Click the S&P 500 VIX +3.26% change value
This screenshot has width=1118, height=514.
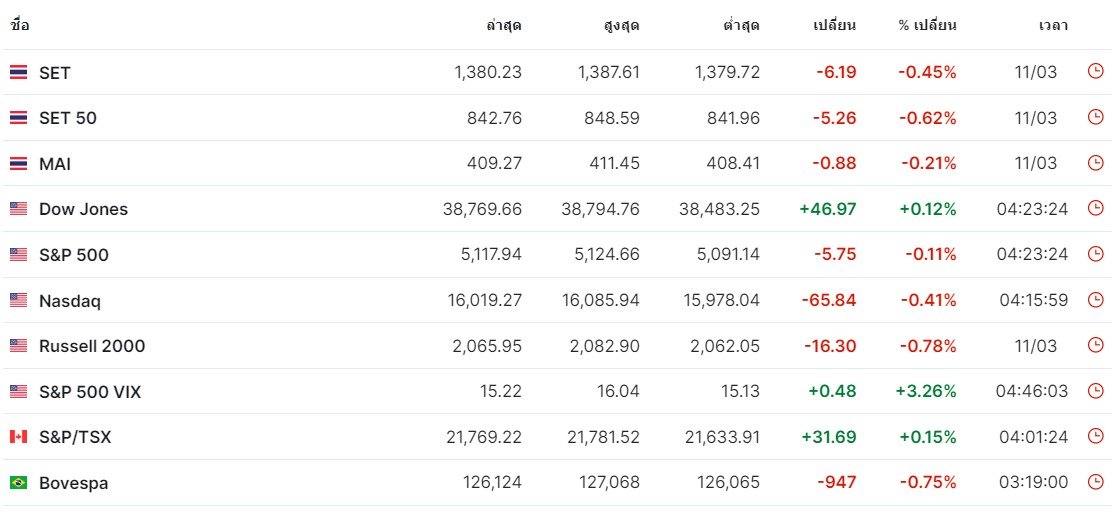tap(926, 391)
